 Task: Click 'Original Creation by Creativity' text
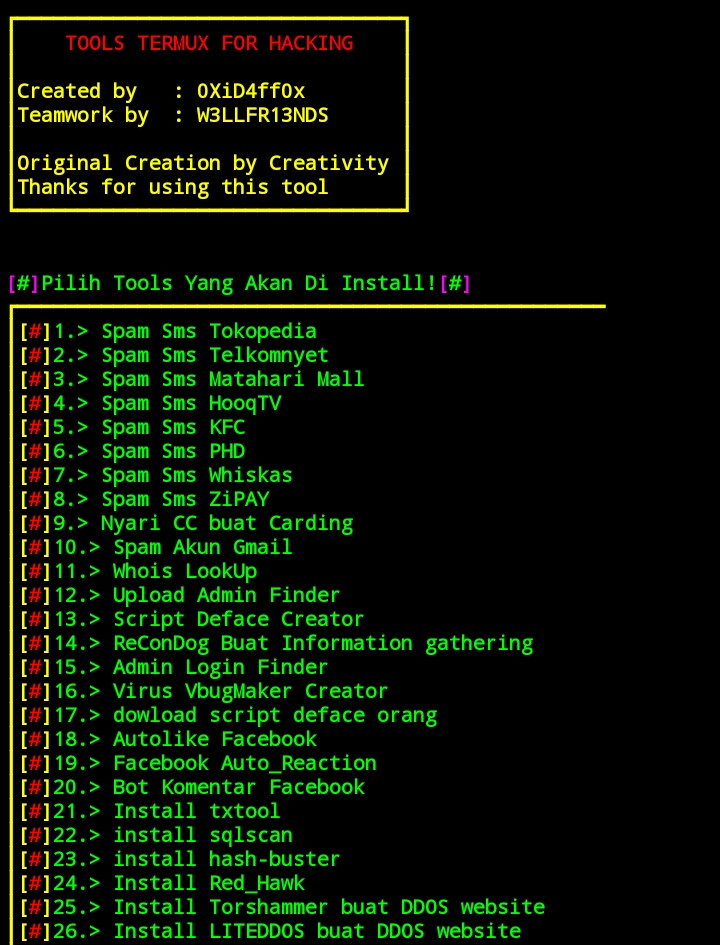[x=203, y=163]
